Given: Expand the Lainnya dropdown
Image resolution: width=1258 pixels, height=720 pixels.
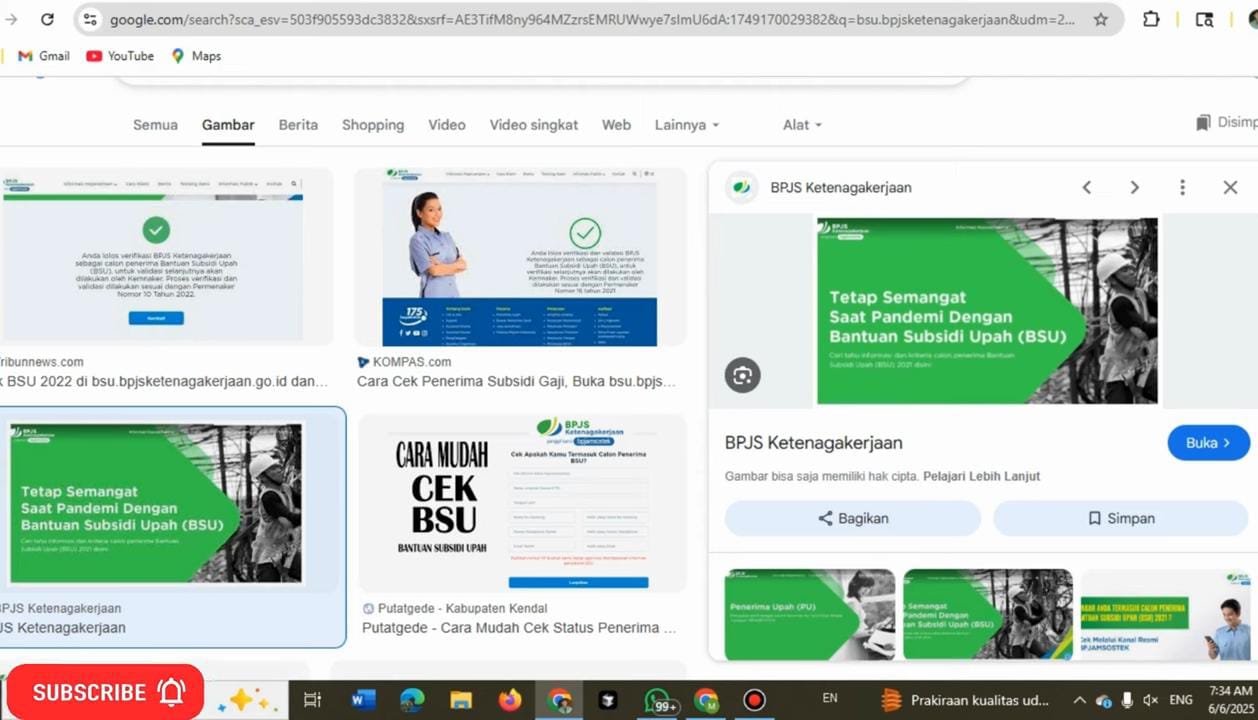Looking at the screenshot, I should [687, 125].
